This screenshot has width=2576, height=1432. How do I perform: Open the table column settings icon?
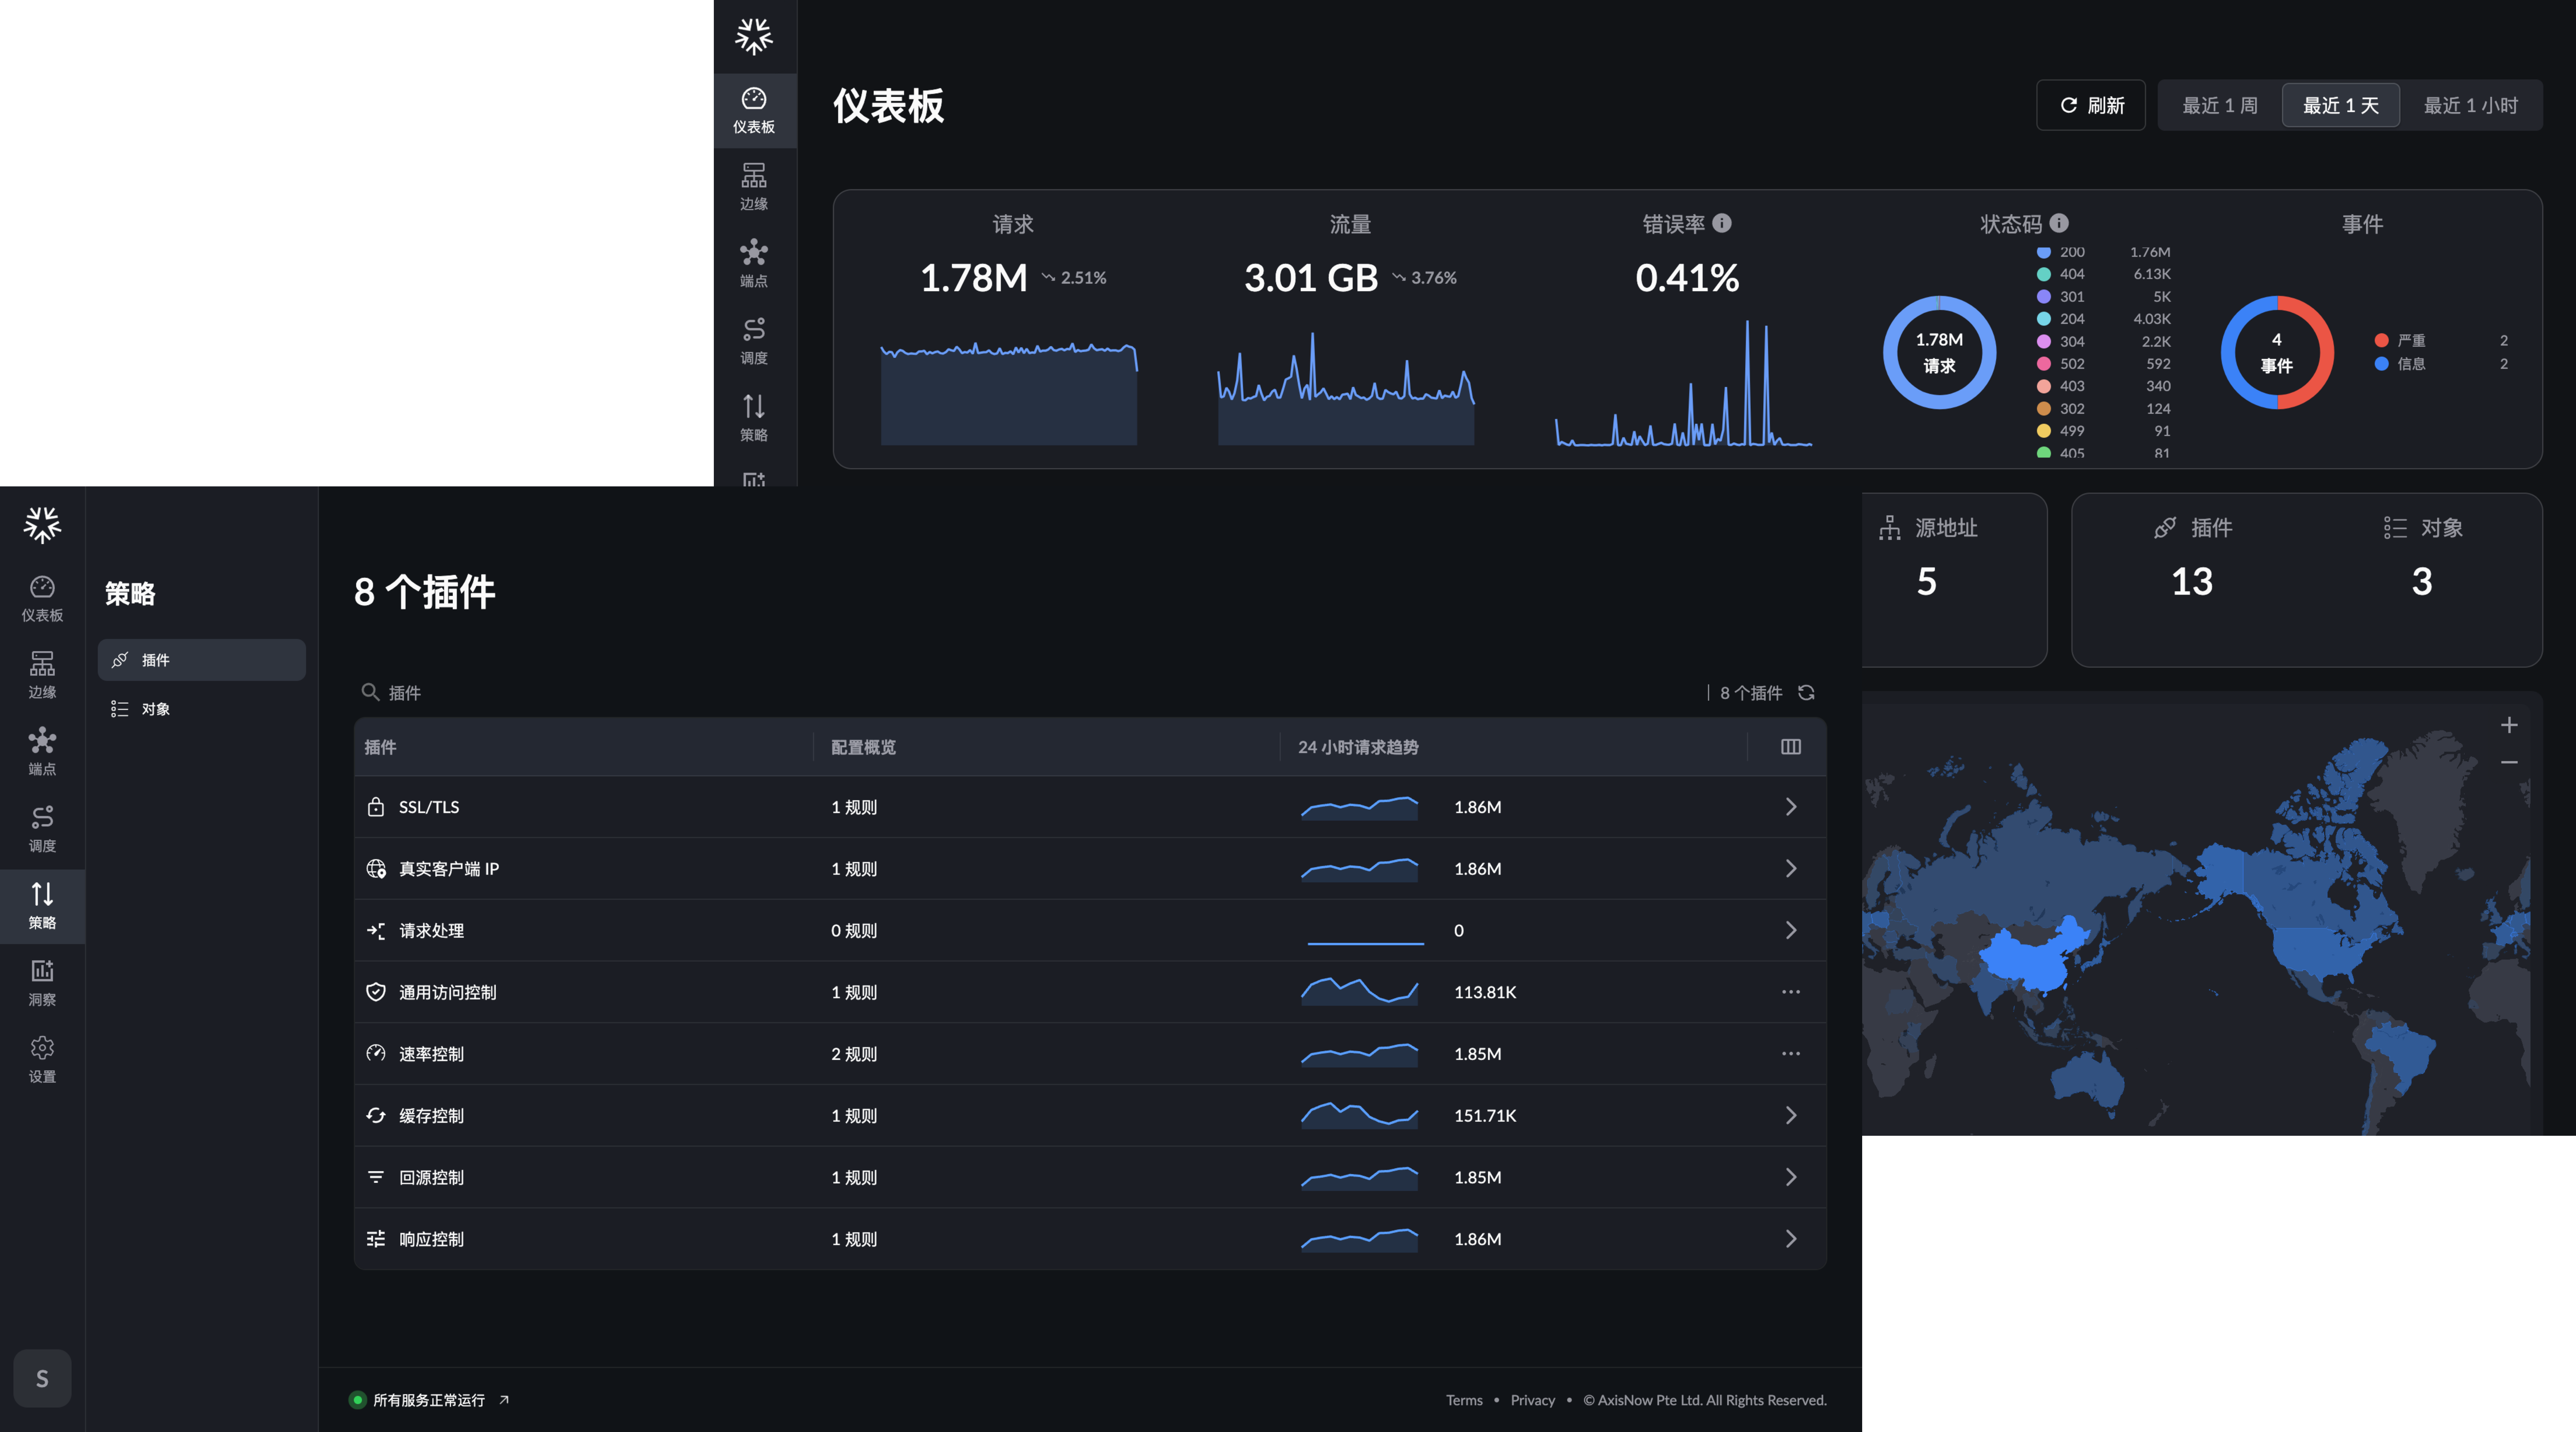click(x=1791, y=747)
